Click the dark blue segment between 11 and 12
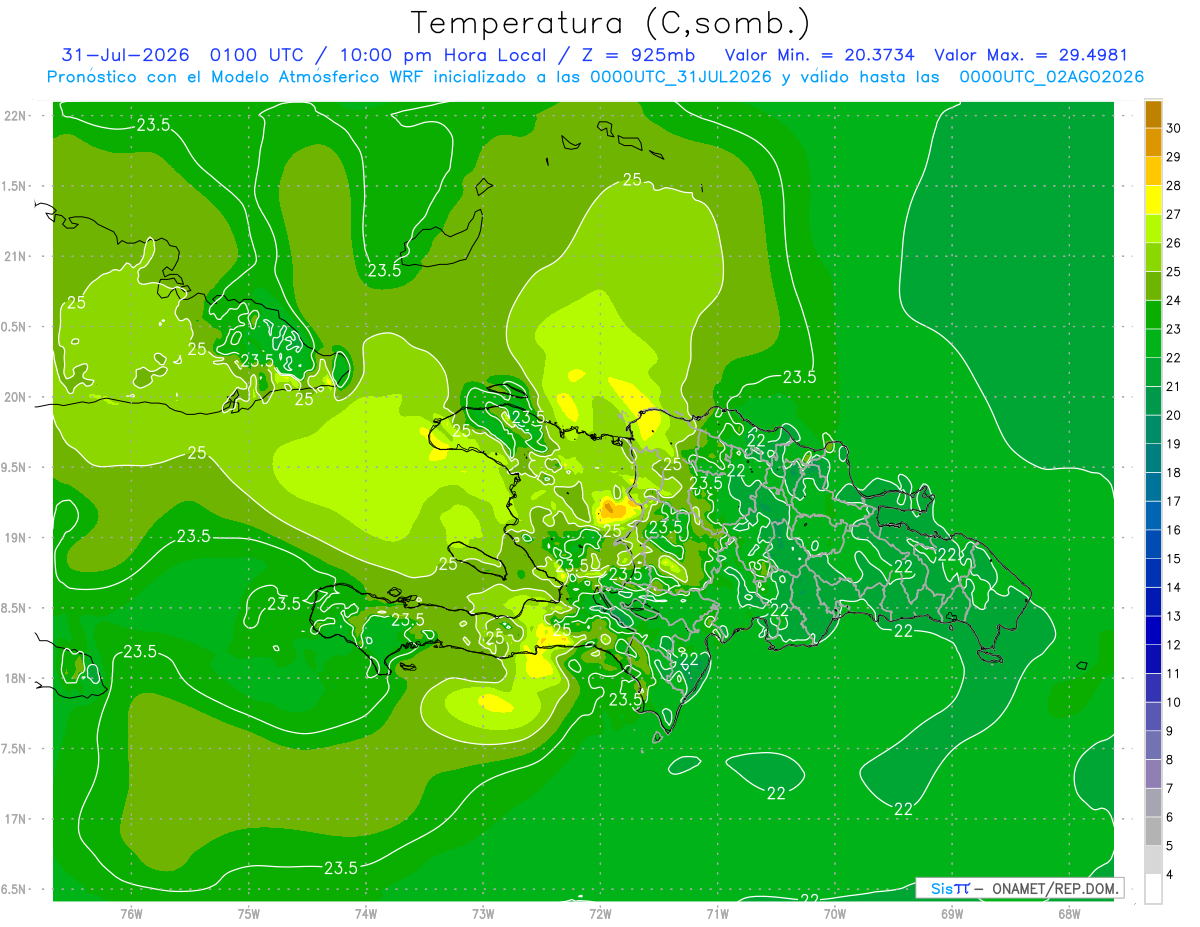Viewport: 1200px width, 927px height. [1153, 659]
